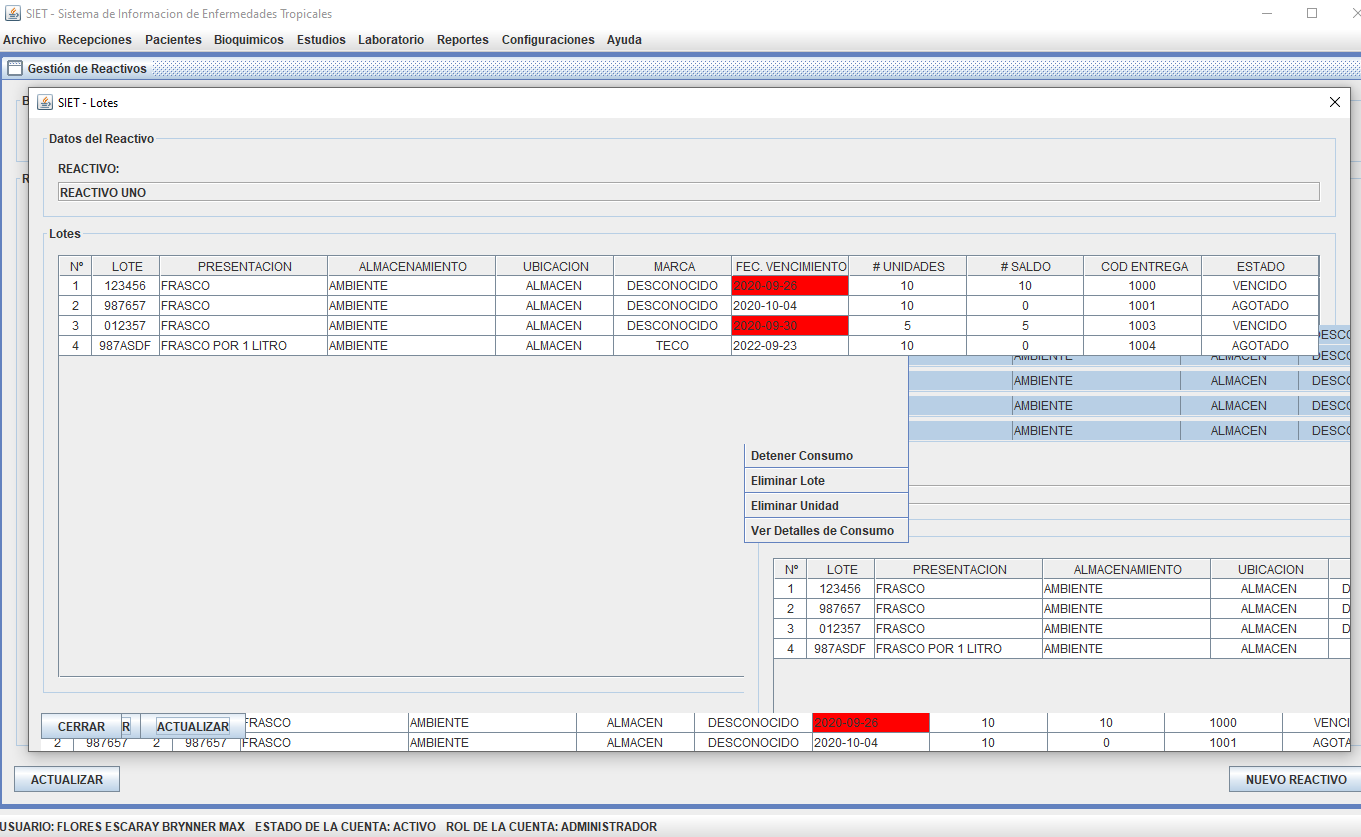This screenshot has width=1361, height=837.
Task: Click the CERRAR button
Action: coord(81,727)
